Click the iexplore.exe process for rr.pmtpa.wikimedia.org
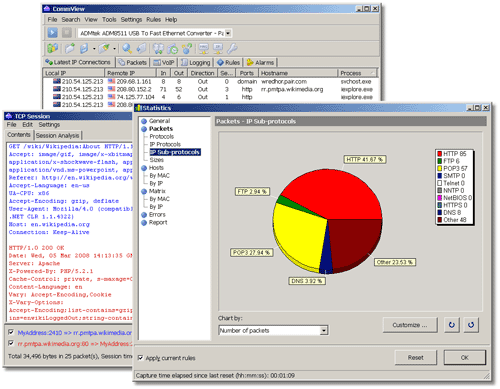The width and height of the screenshot is (500, 389). (356, 89)
